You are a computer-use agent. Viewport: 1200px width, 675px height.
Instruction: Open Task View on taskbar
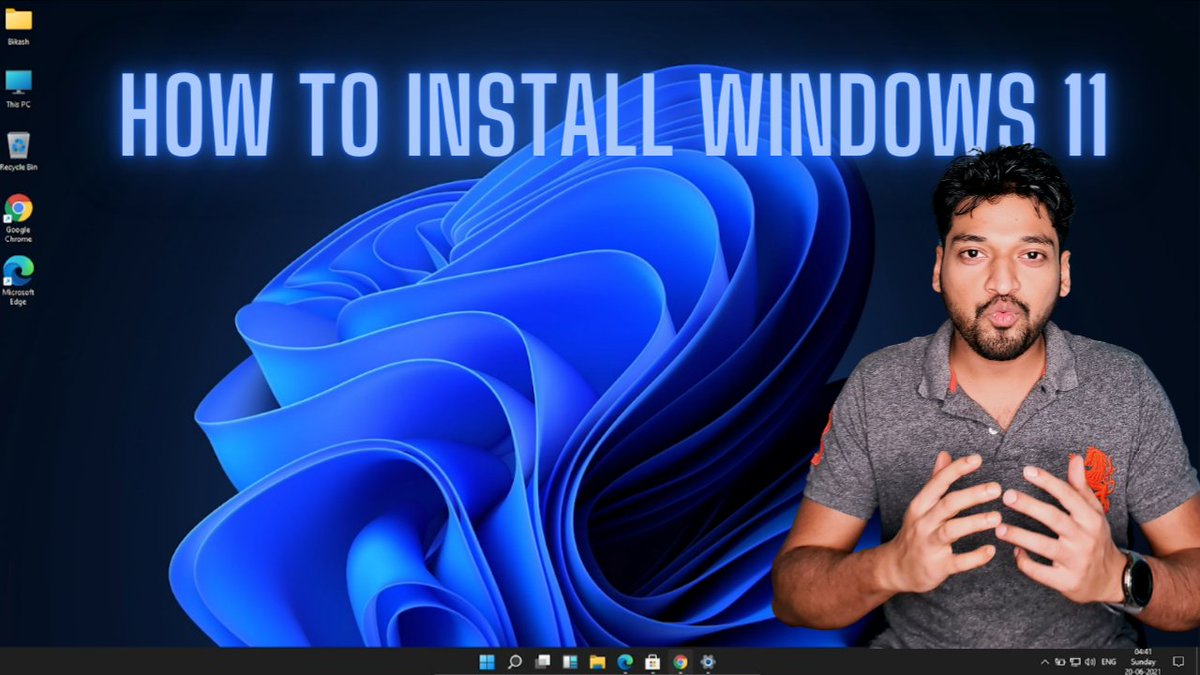[x=543, y=662]
